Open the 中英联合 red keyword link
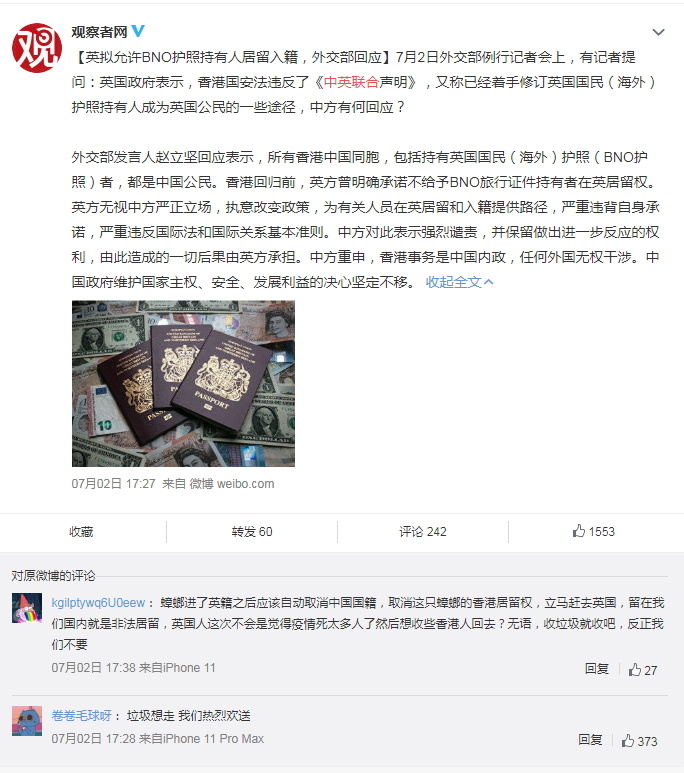Image resolution: width=684 pixels, height=773 pixels. pyautogui.click(x=351, y=82)
